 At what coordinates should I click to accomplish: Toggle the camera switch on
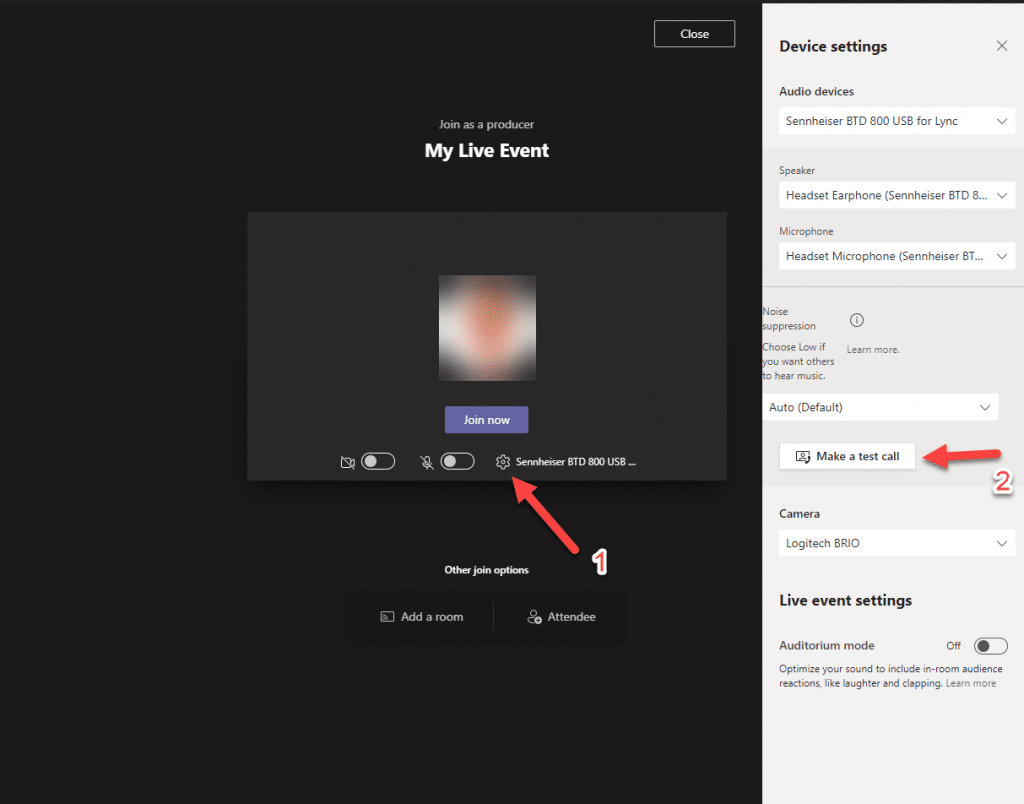point(378,461)
